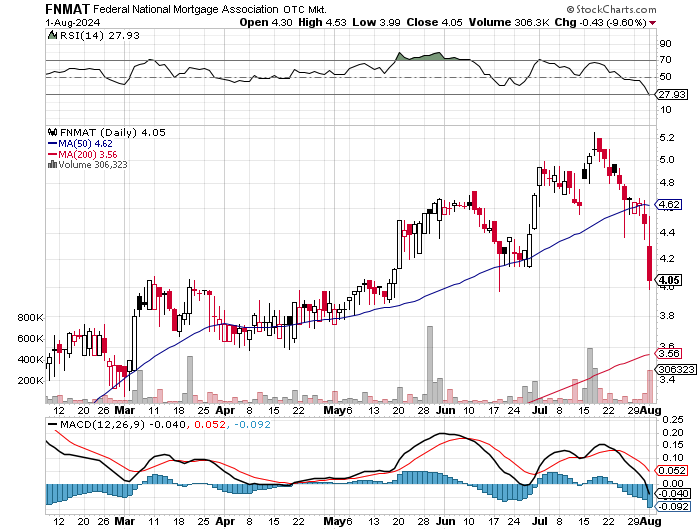Click the 70 level on the RSI axis

click(665, 60)
